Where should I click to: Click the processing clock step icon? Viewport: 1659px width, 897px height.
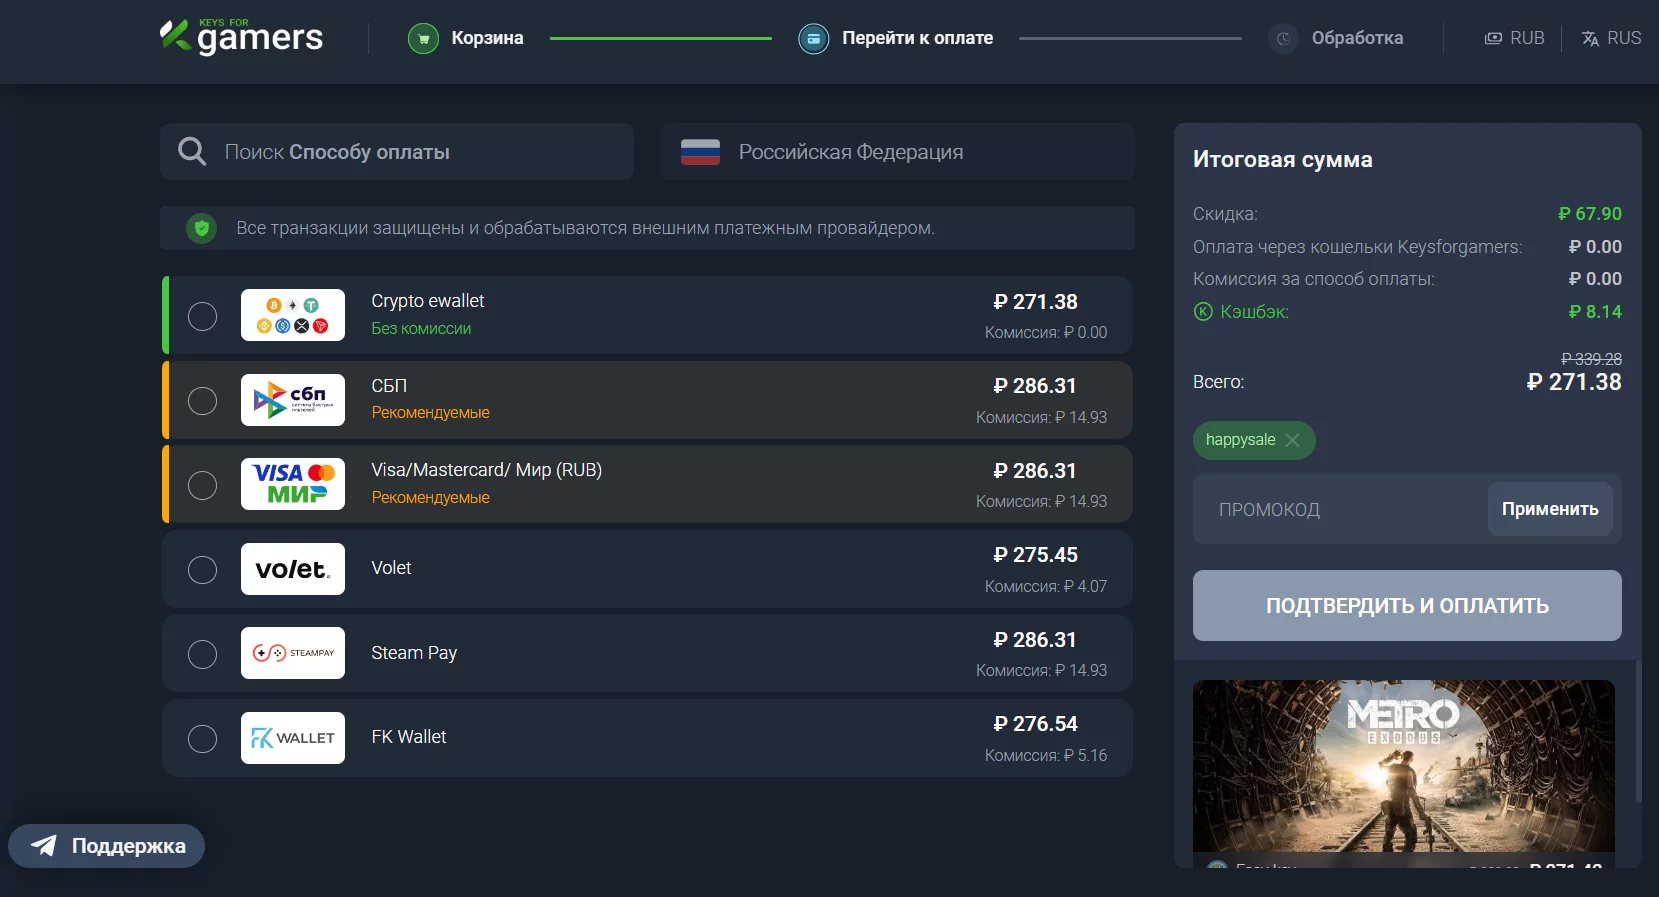tap(1284, 39)
